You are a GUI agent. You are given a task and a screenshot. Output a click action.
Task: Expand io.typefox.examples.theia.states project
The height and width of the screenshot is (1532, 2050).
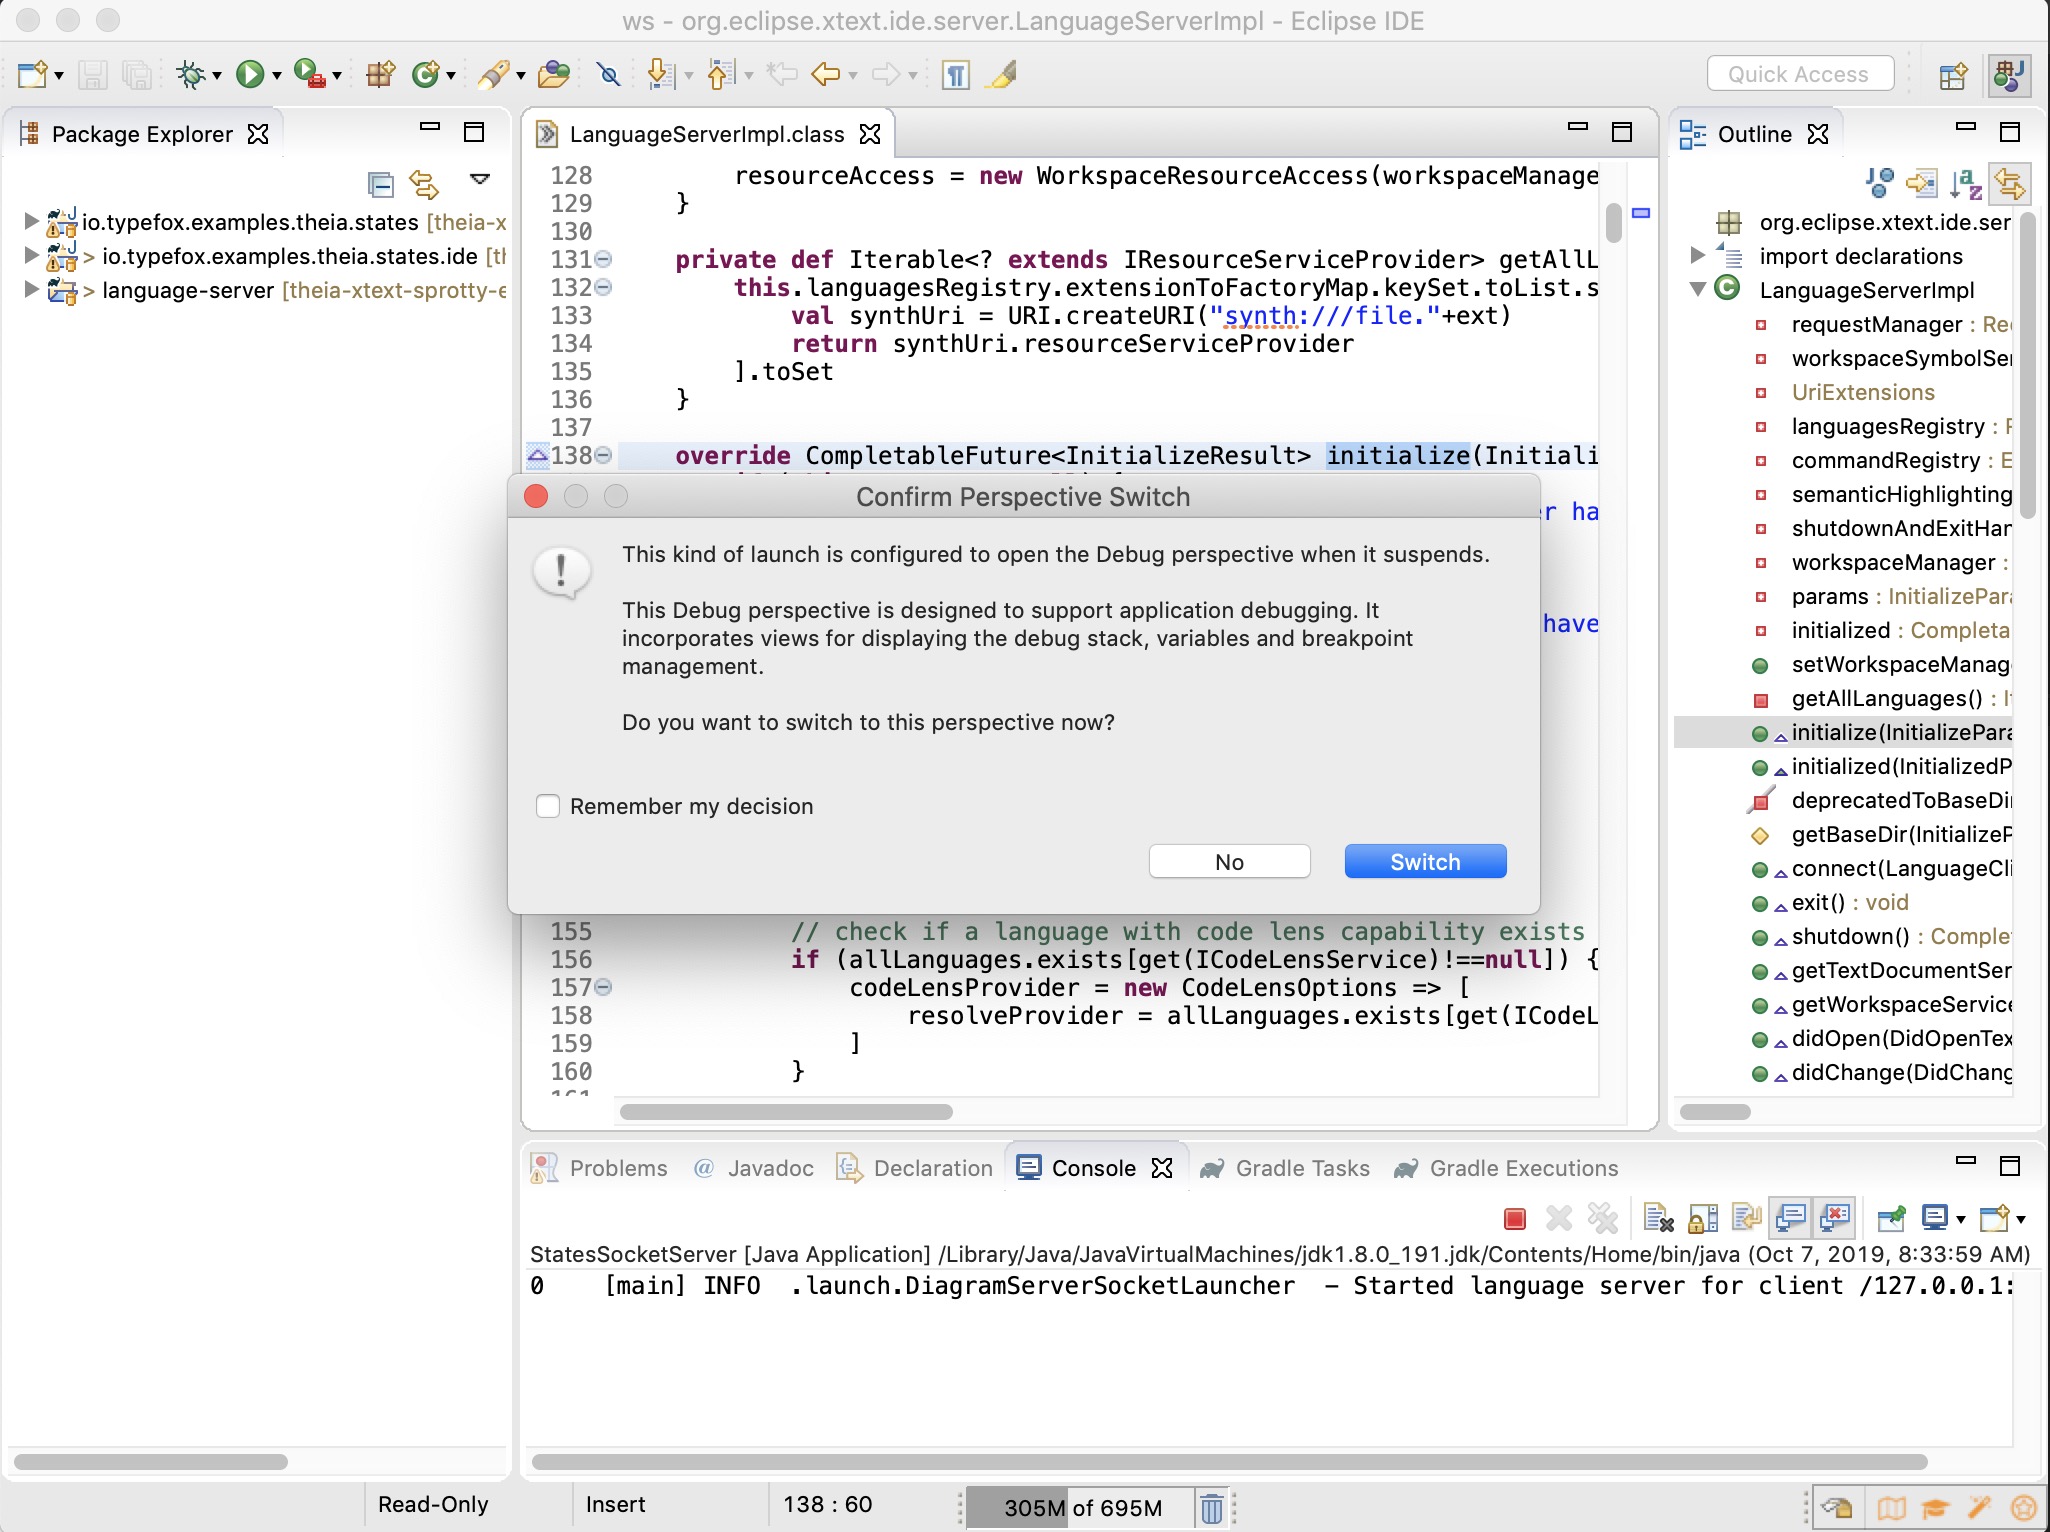click(x=31, y=221)
